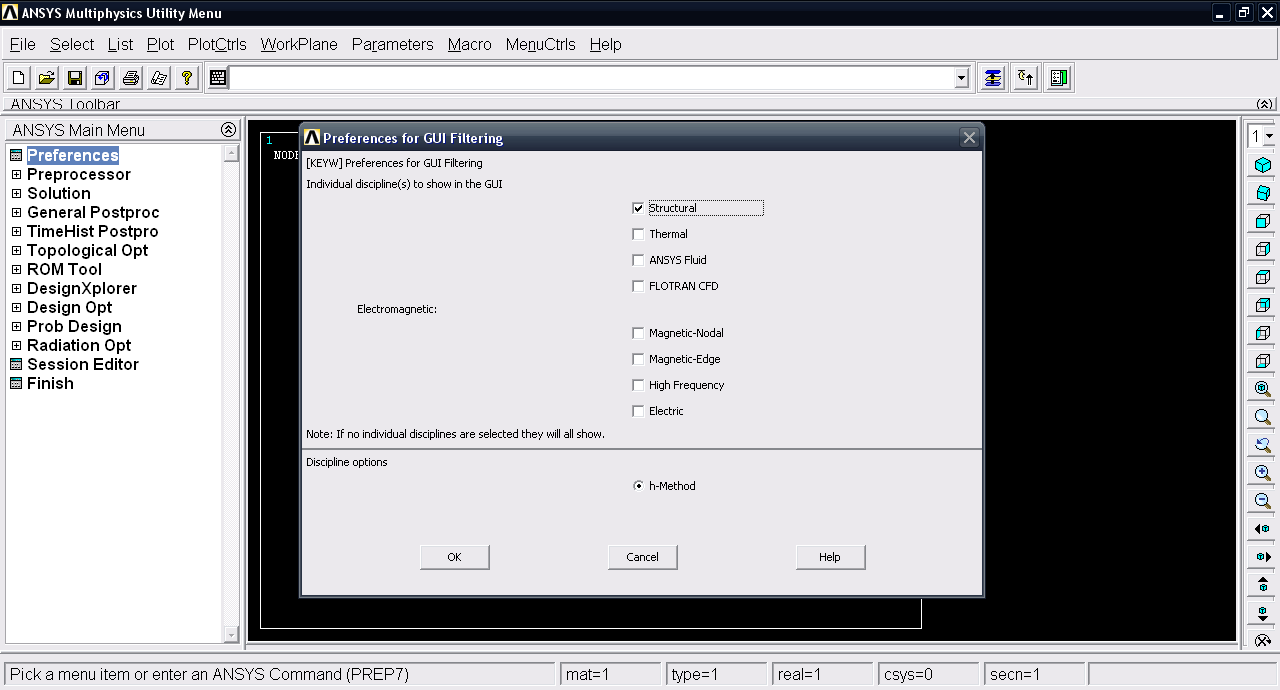
Task: Launch the Report Generator toolbar icon
Action: 158,78
